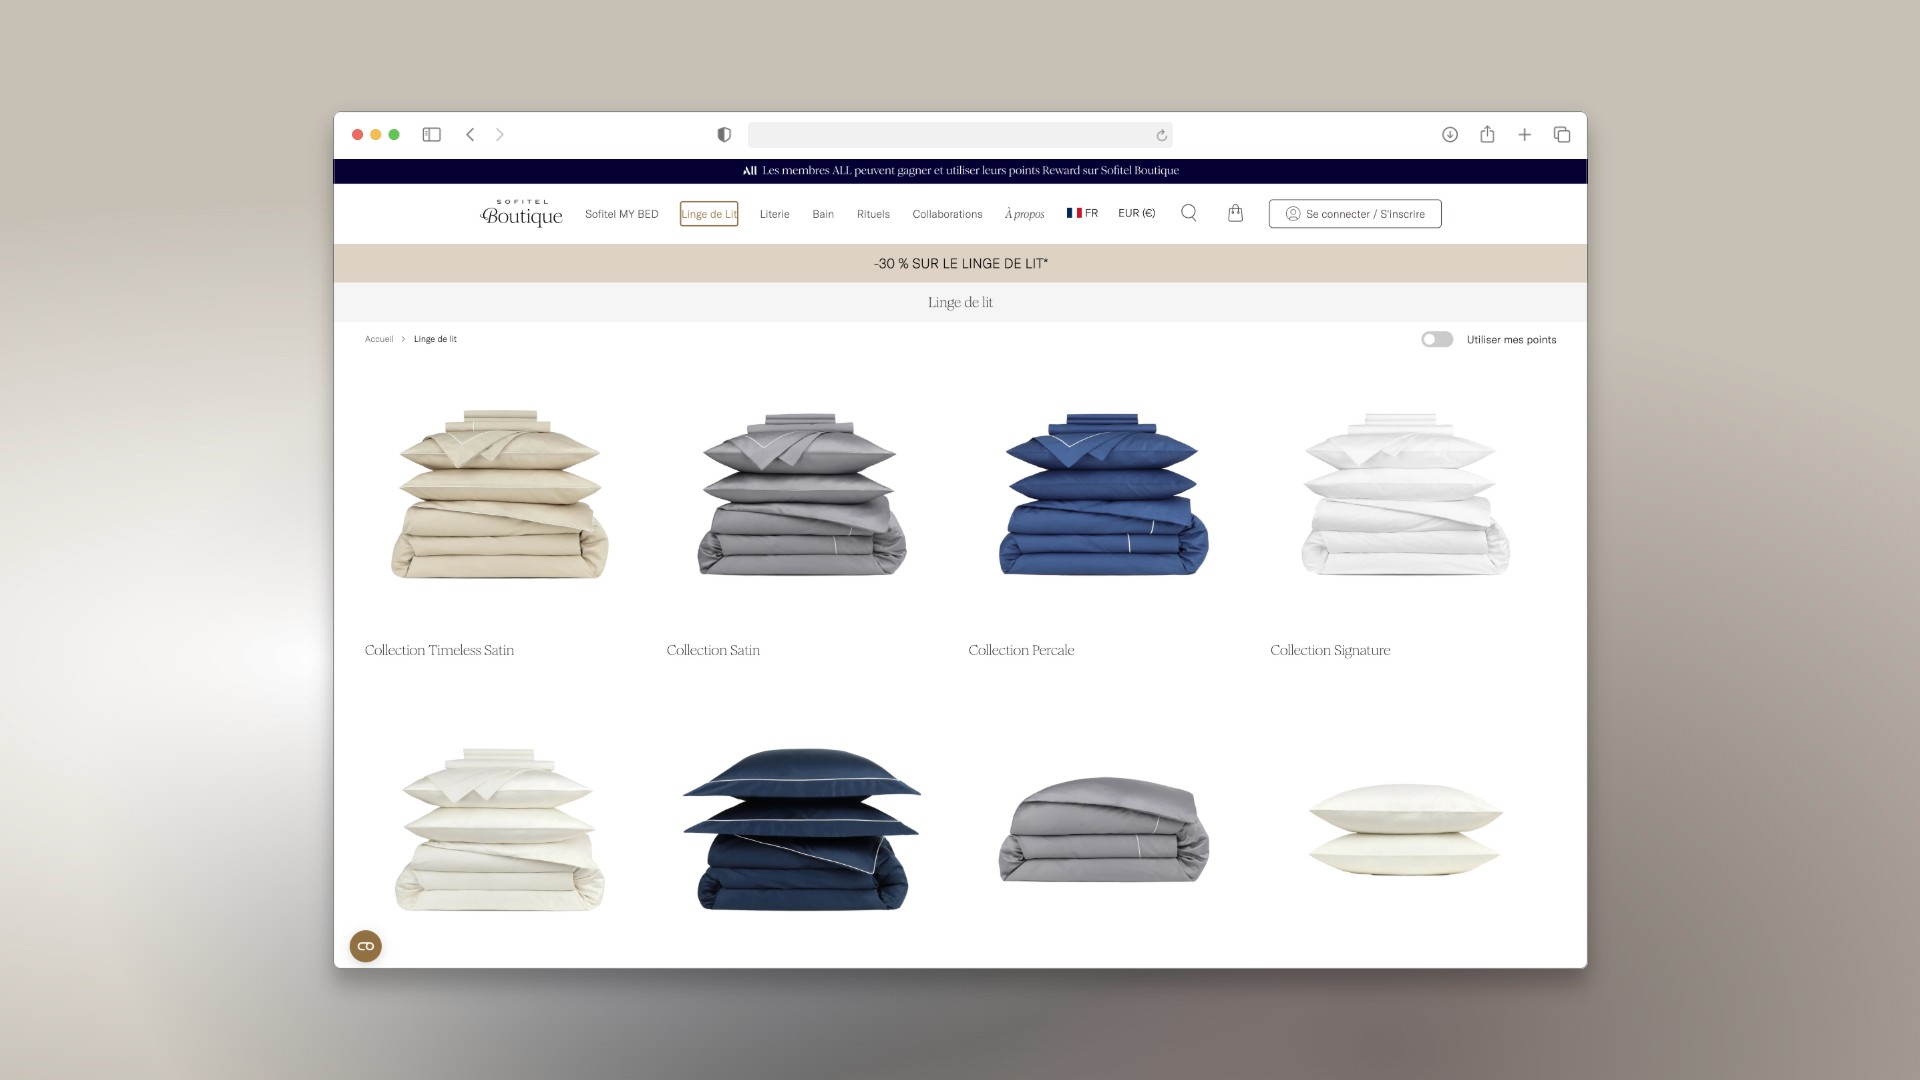
Task: Open the shopping bag cart icon
Action: point(1235,213)
